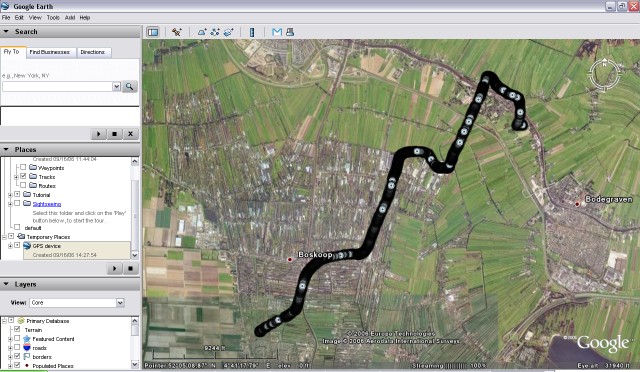
Task: Open the Fly To search history dropdown
Action: click(x=116, y=87)
